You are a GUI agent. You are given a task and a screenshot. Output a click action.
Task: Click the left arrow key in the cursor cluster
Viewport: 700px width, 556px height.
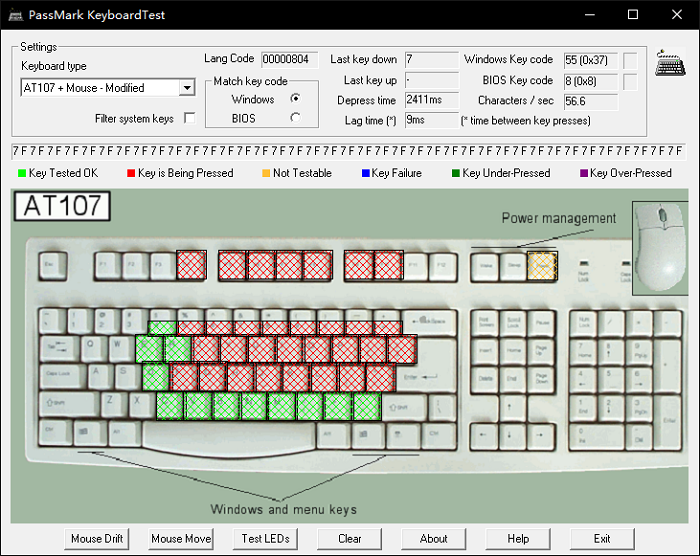(483, 435)
